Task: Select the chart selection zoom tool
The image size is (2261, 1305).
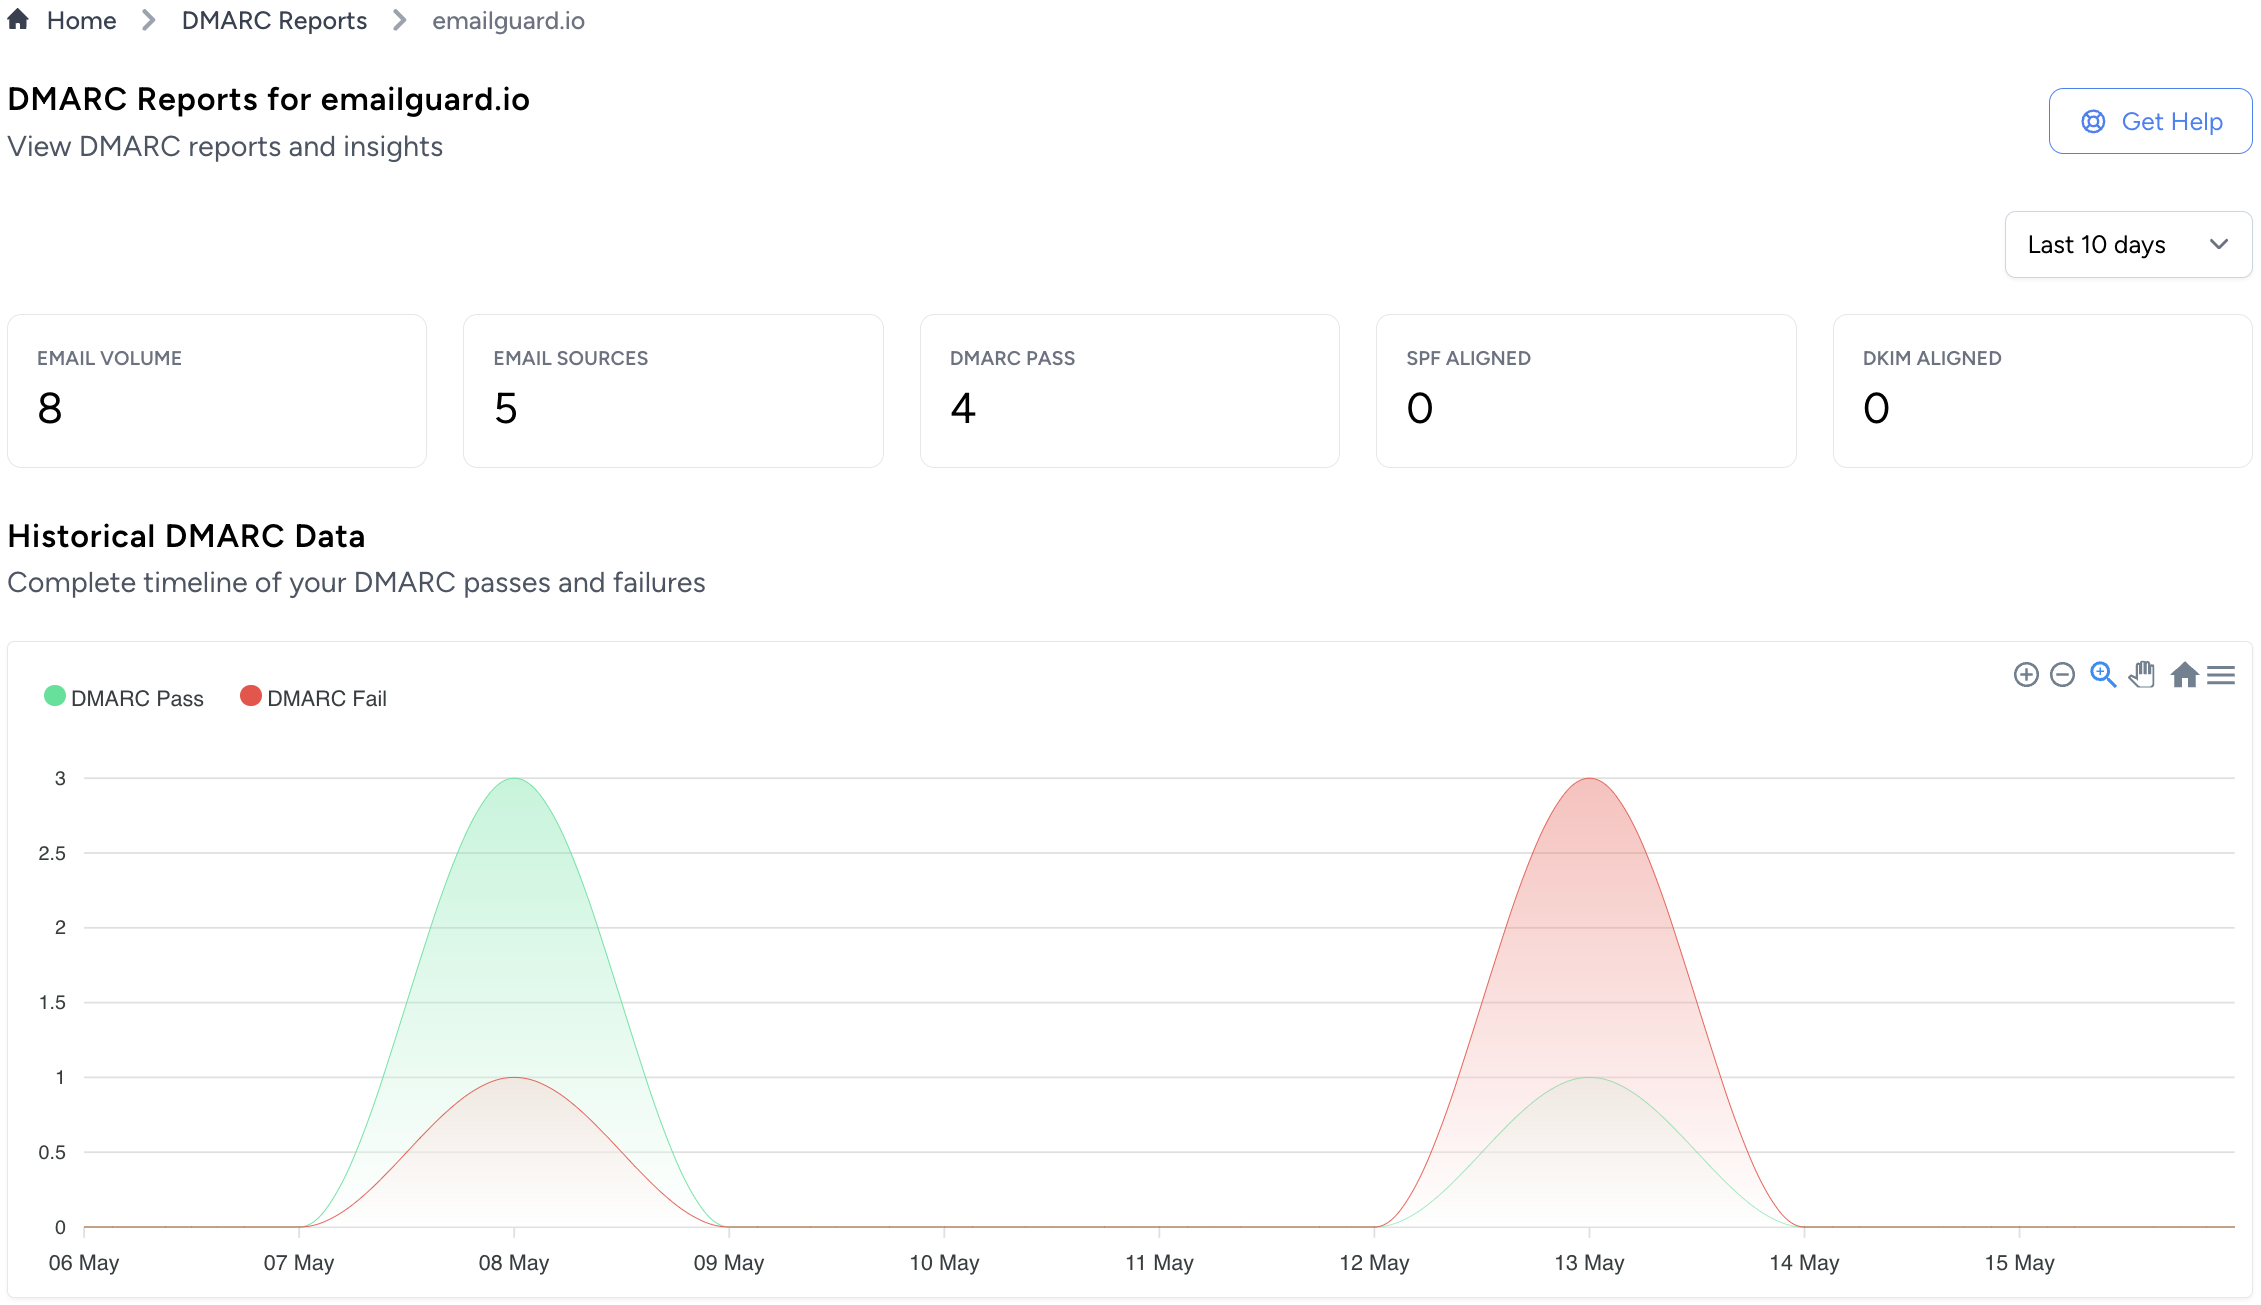Action: pos(2103,675)
